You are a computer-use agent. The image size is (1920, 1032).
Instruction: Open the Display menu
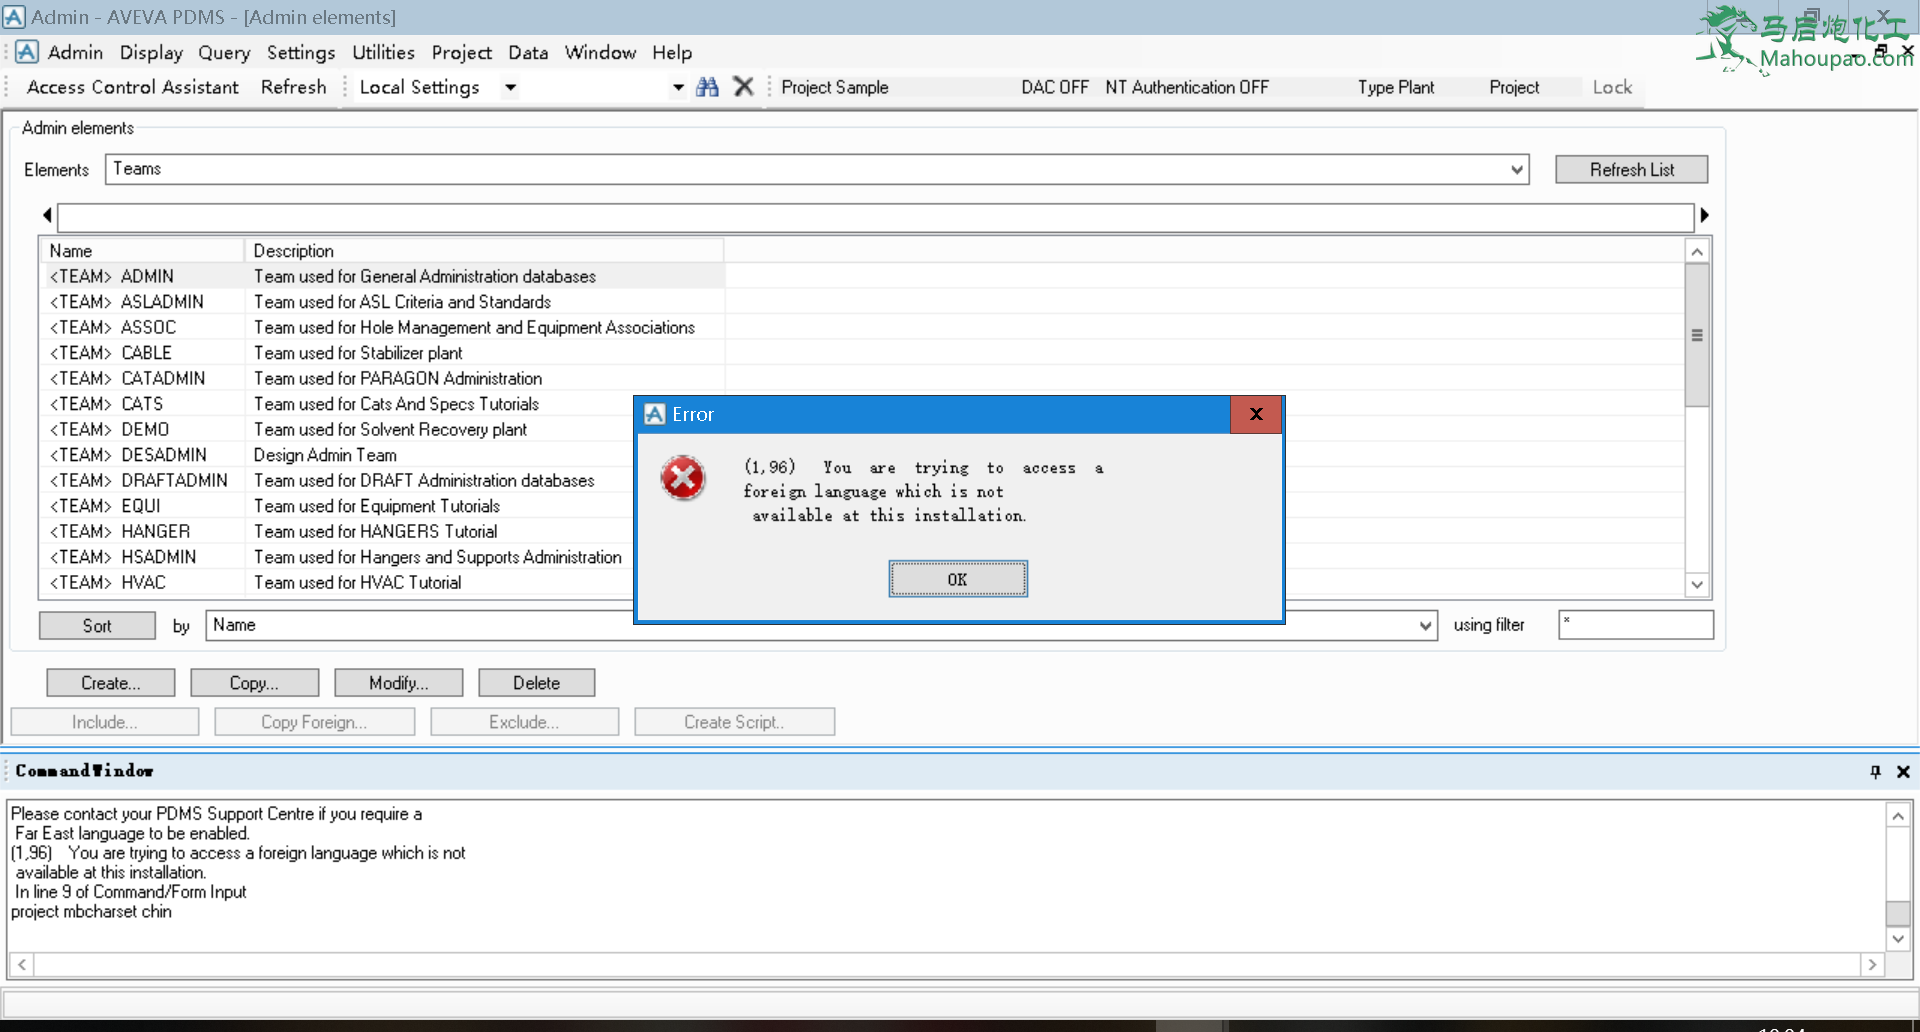pos(151,52)
